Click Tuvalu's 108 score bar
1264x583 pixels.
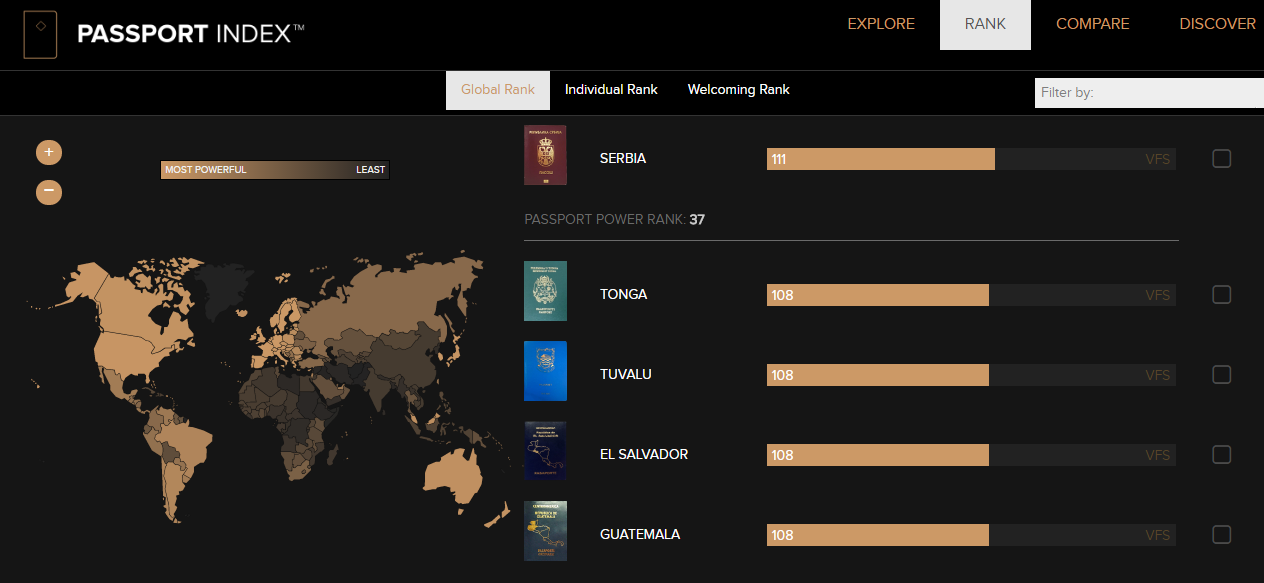[878, 375]
